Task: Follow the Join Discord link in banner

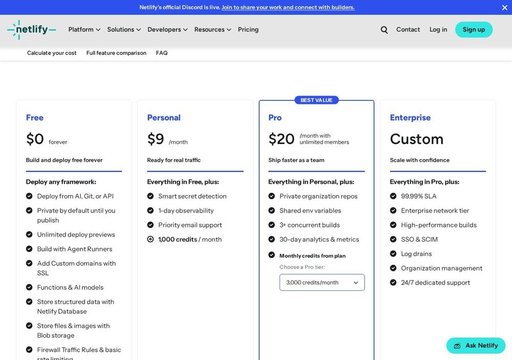Action: [x=288, y=7]
